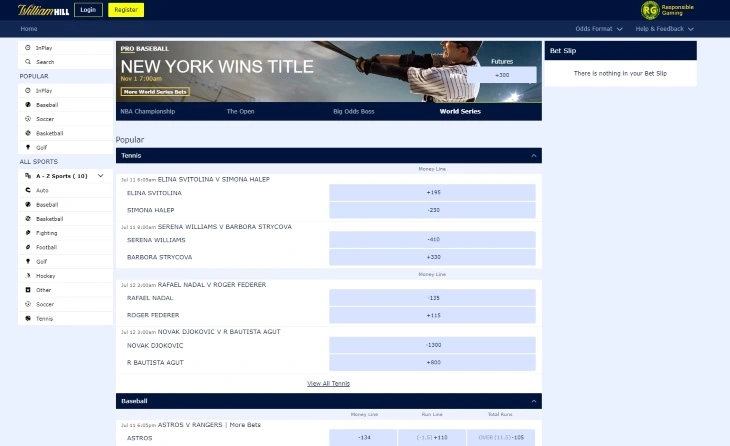Bet on R Bautista Agut at +800
Screen dimensions: 730x446
(433, 362)
